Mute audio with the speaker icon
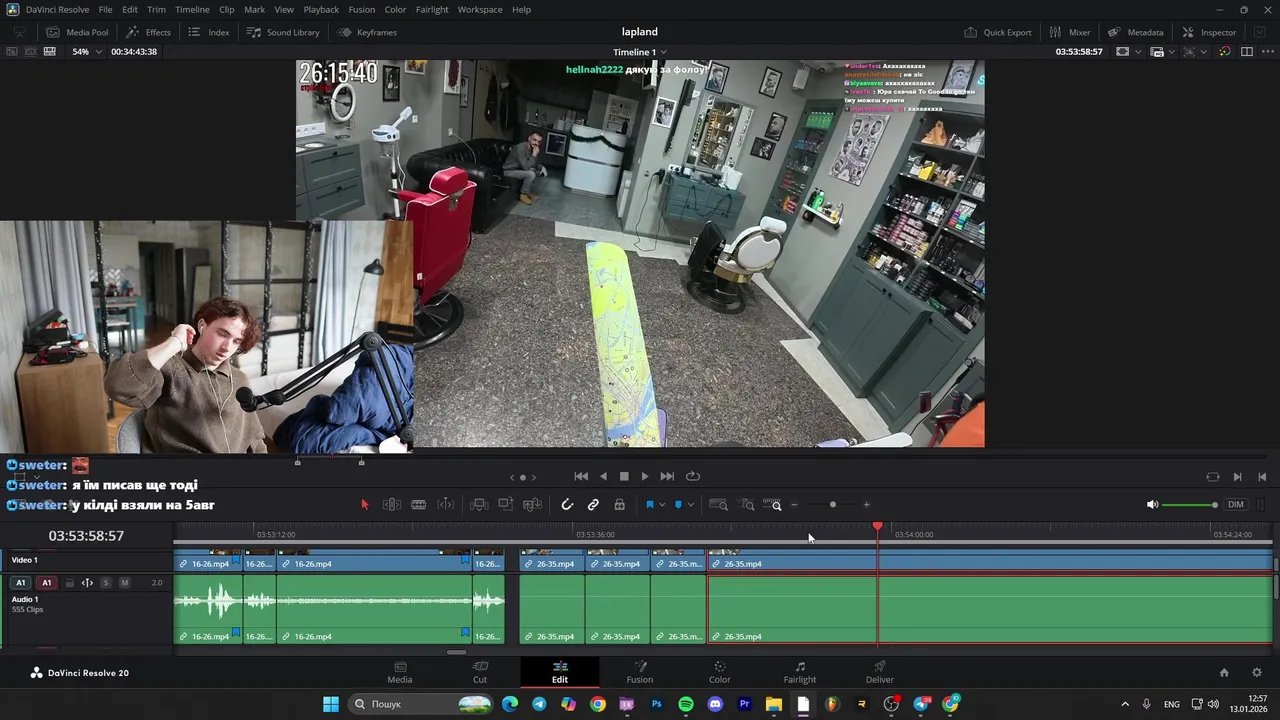1280x720 pixels. coord(1152,505)
